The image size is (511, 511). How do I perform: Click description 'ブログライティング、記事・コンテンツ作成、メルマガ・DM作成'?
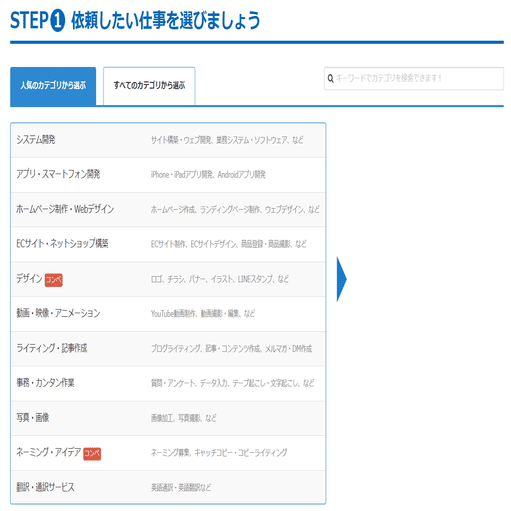point(231,349)
